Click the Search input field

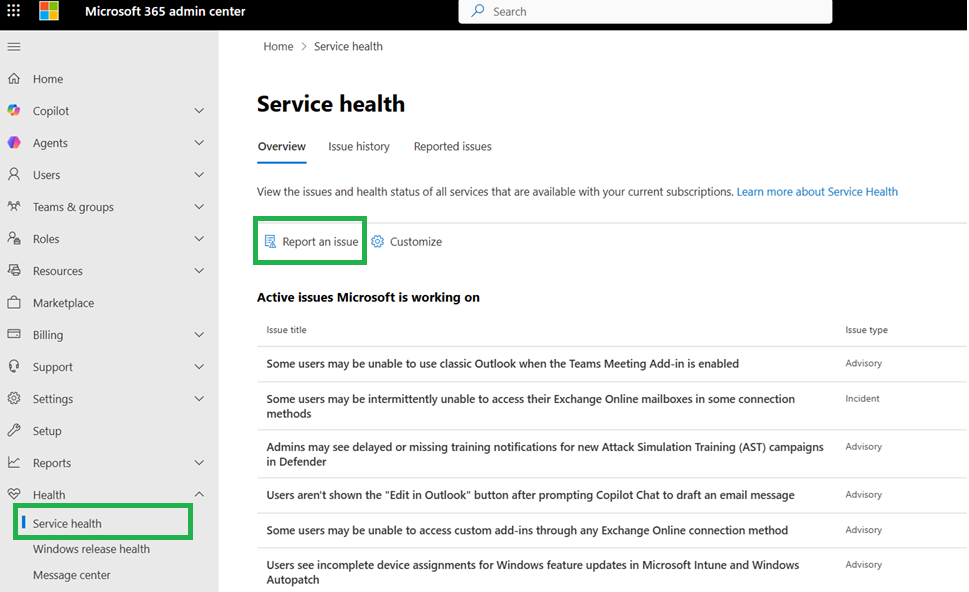[645, 11]
